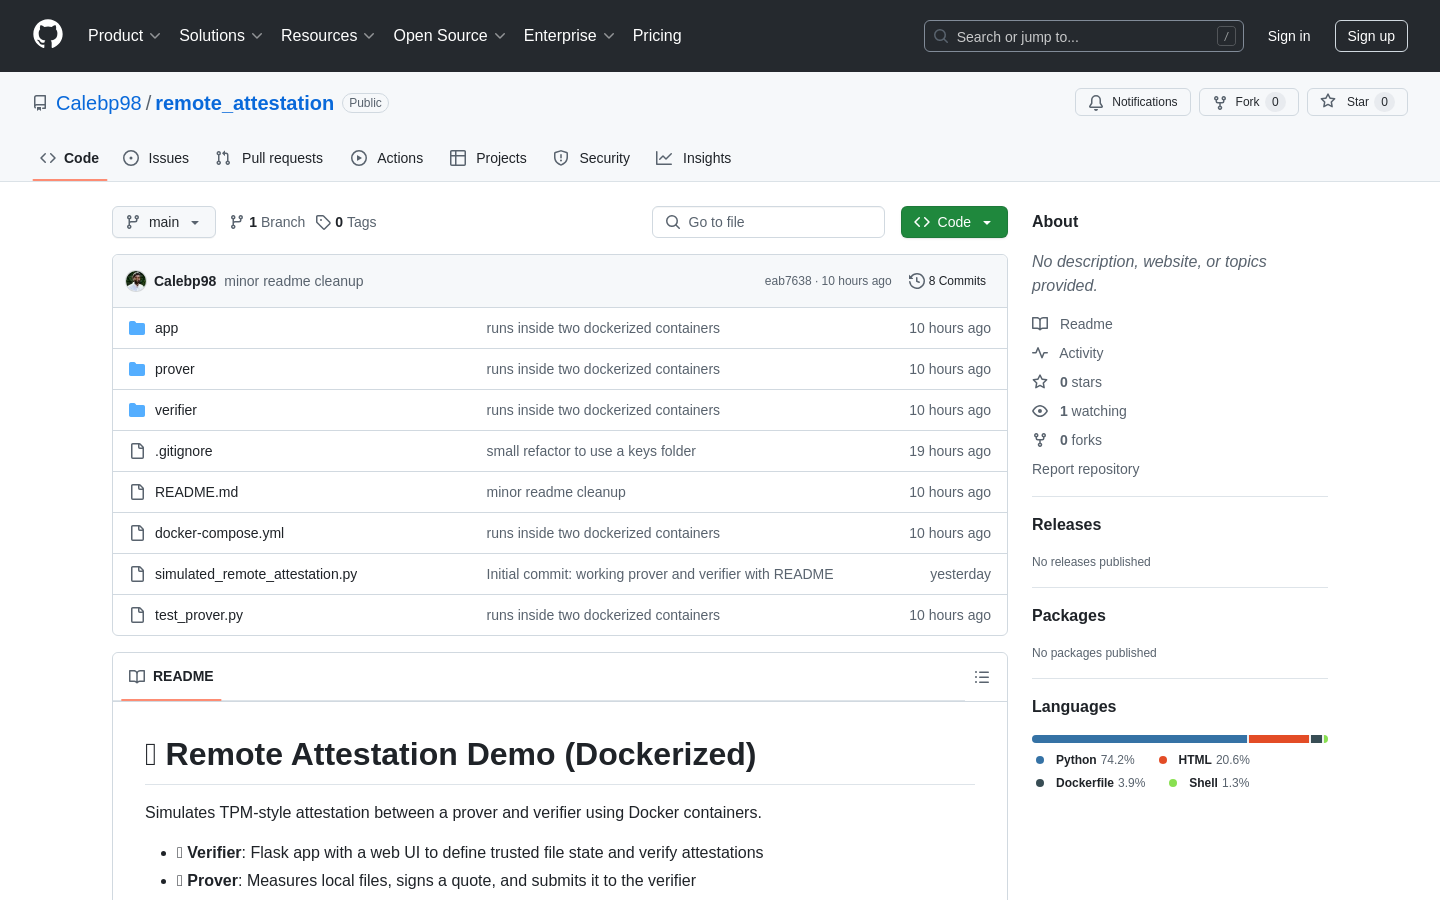
Task: Expand the Product menu
Action: (x=124, y=35)
